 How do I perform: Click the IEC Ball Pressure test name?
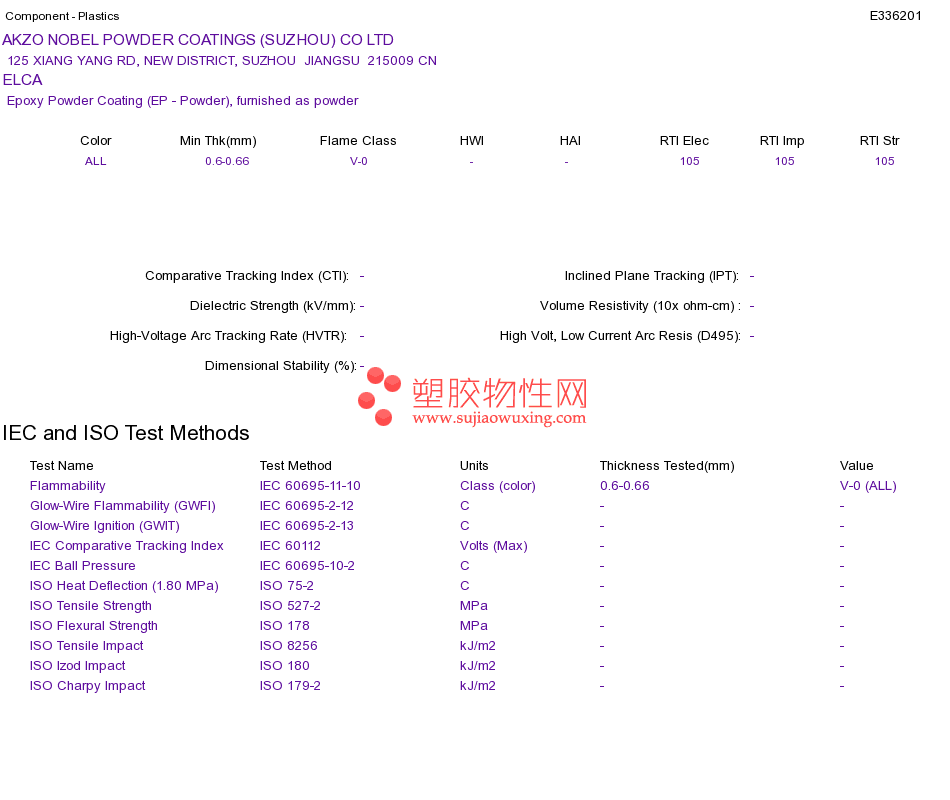tap(82, 565)
